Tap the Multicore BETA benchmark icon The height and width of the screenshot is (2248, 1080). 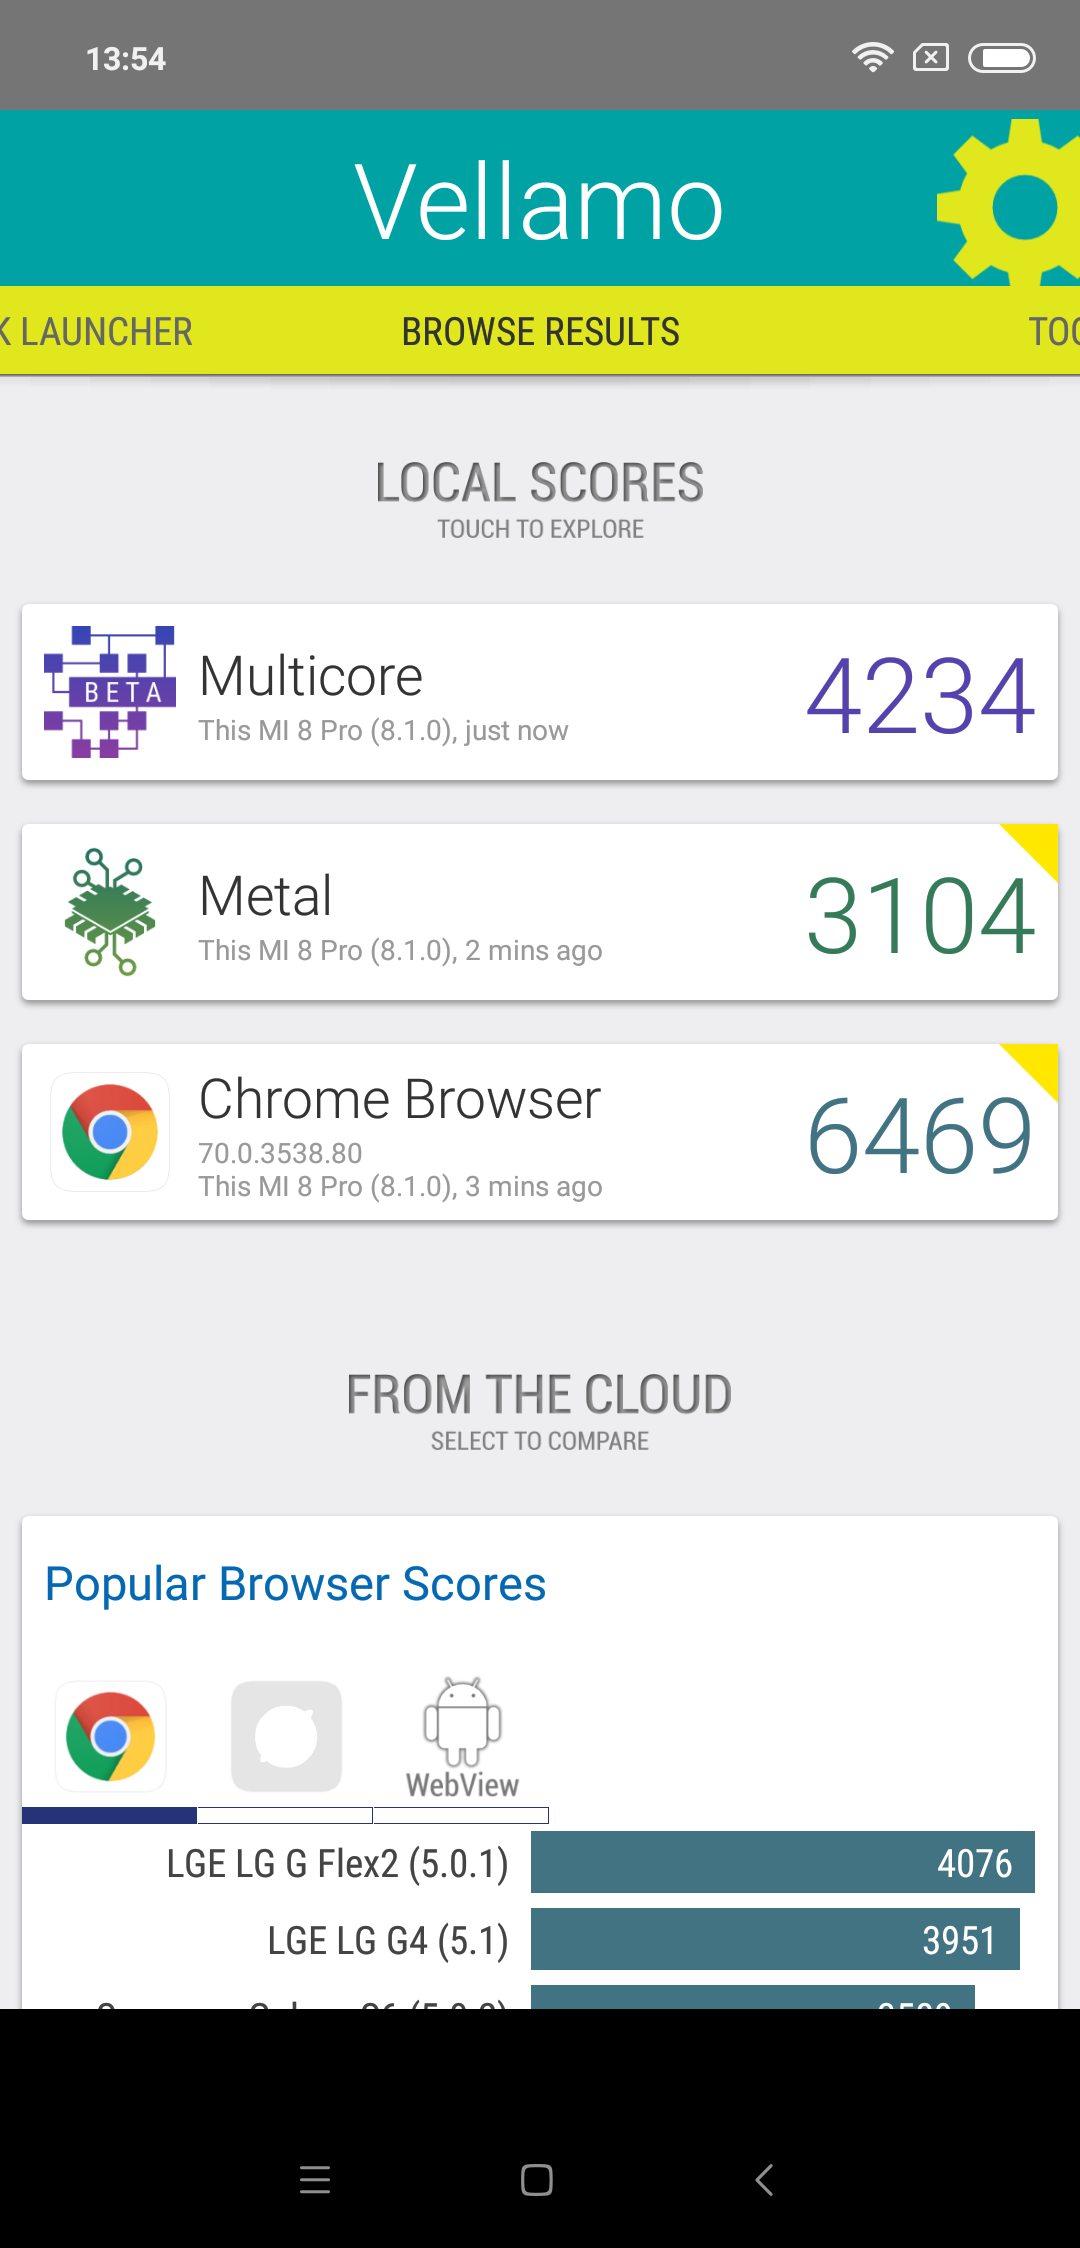110,692
